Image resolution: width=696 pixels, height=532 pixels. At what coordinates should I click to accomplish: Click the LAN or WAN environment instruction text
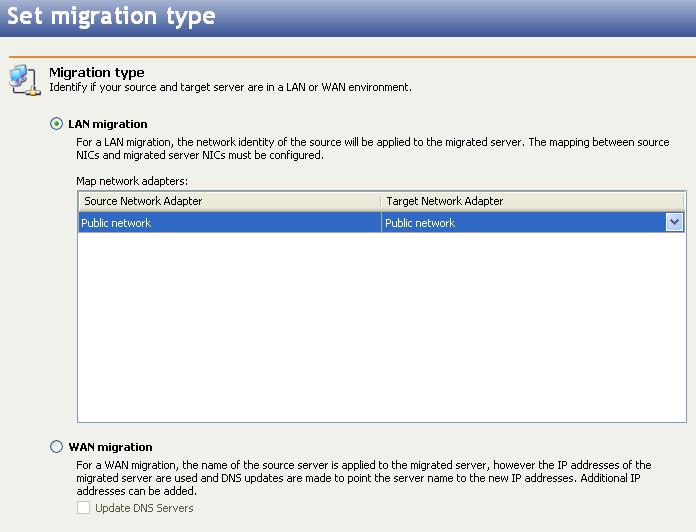point(230,87)
